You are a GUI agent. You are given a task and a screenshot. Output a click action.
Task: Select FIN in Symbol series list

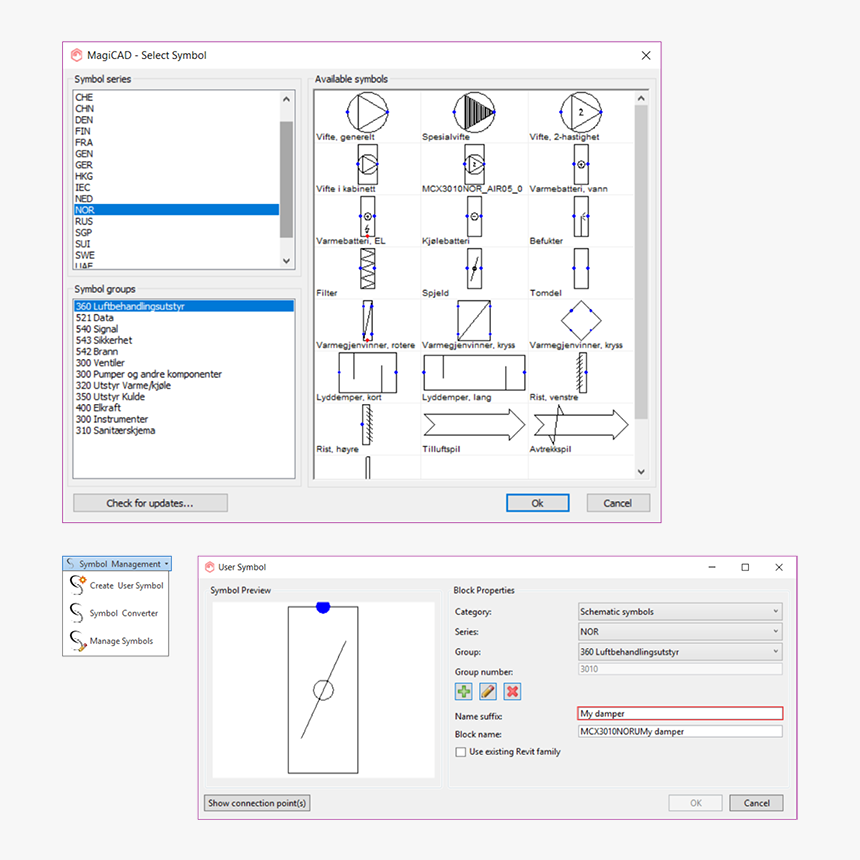pyautogui.click(x=176, y=131)
